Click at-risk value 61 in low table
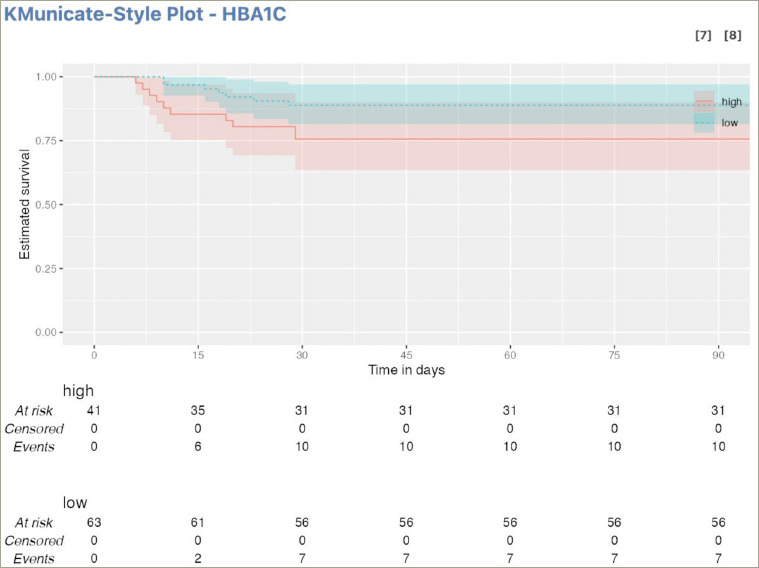Screen dimensions: 759x568 pyautogui.click(x=198, y=522)
